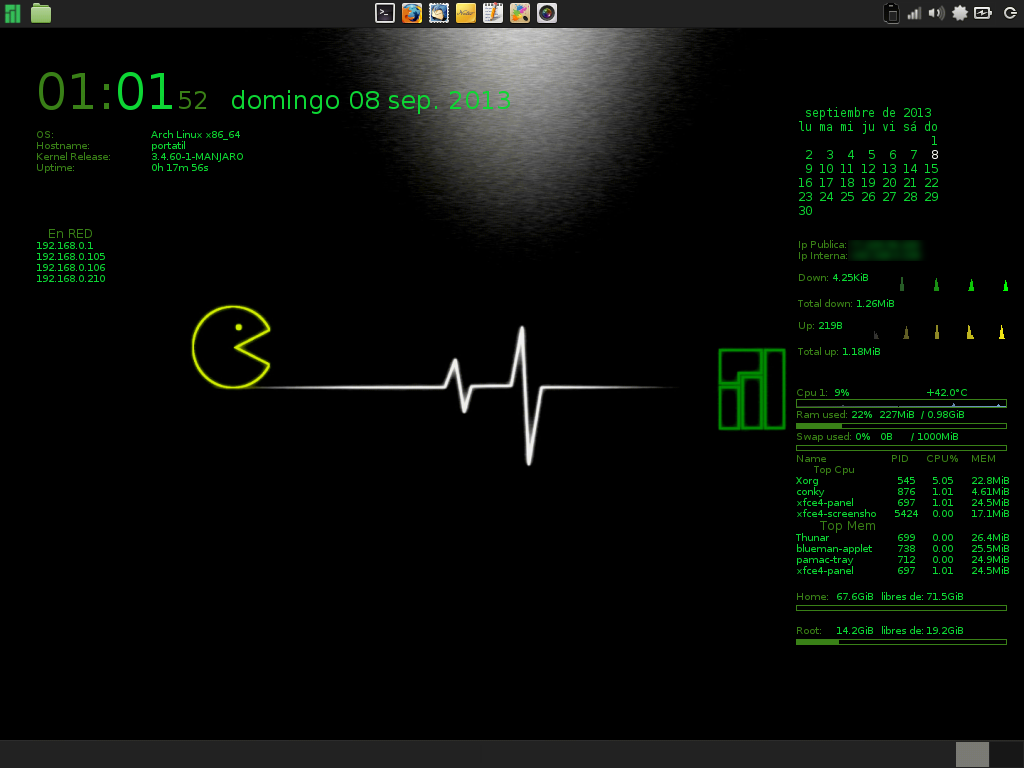Click the 'Top Mem' heading

[x=848, y=526]
